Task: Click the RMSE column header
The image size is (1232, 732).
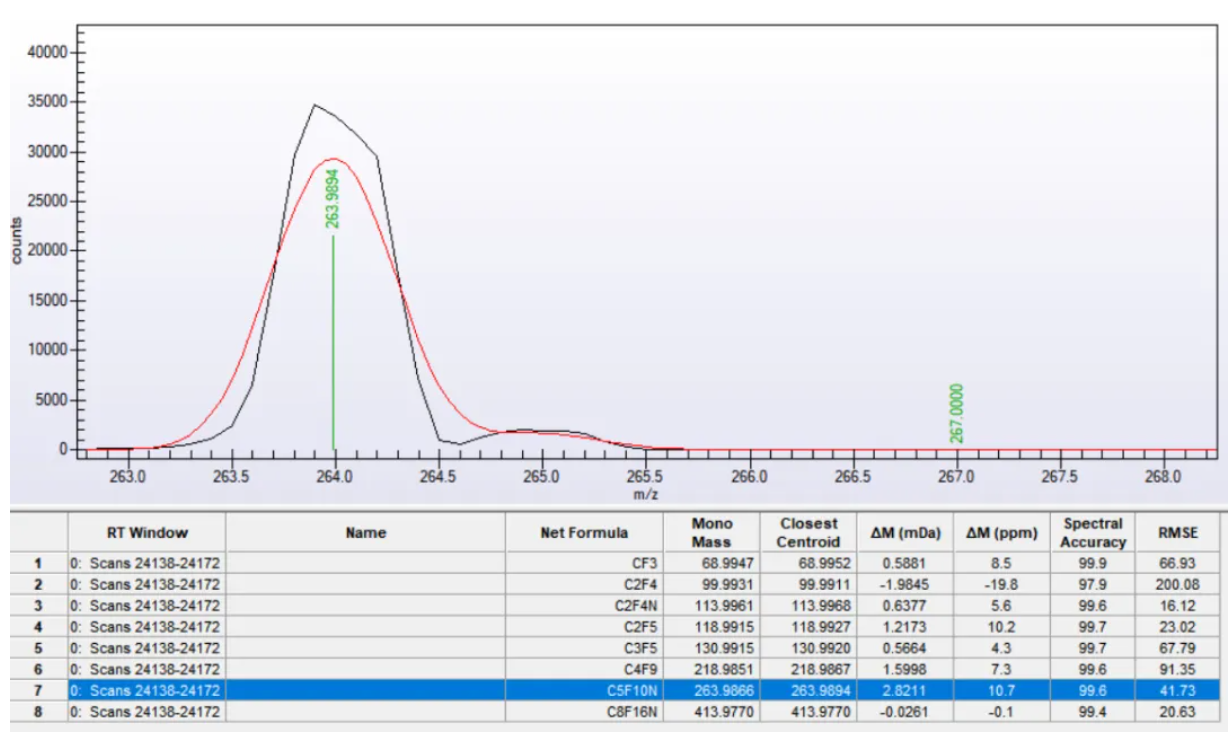Action: (1179, 533)
